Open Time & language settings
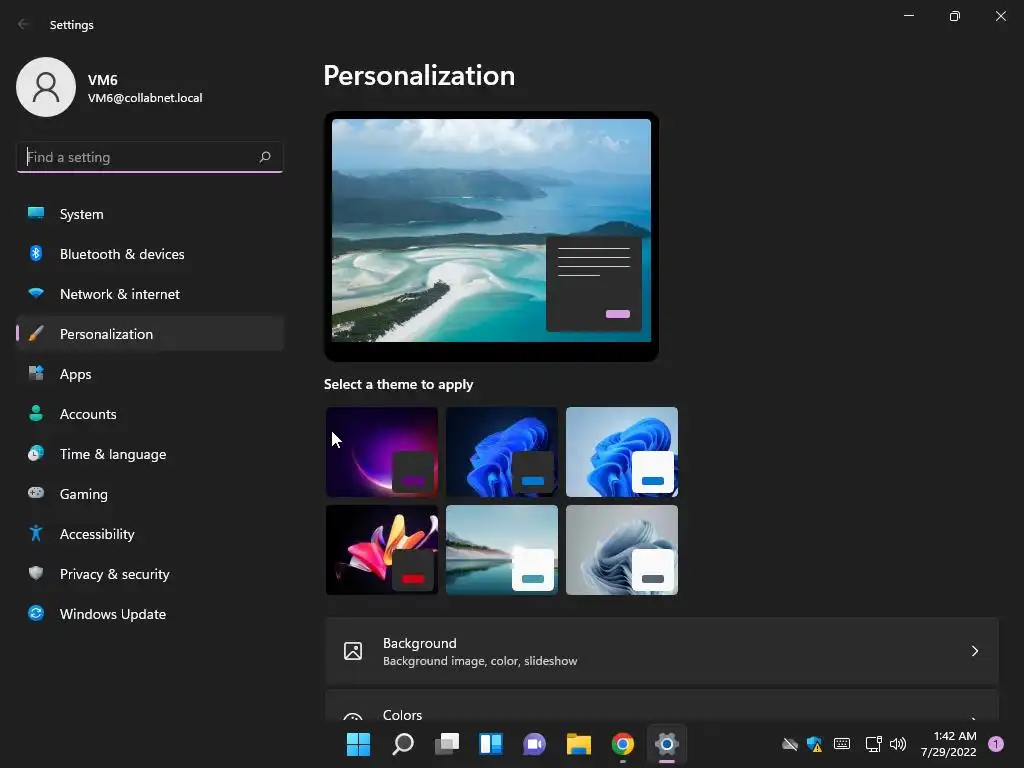1024x768 pixels. click(x=150, y=454)
